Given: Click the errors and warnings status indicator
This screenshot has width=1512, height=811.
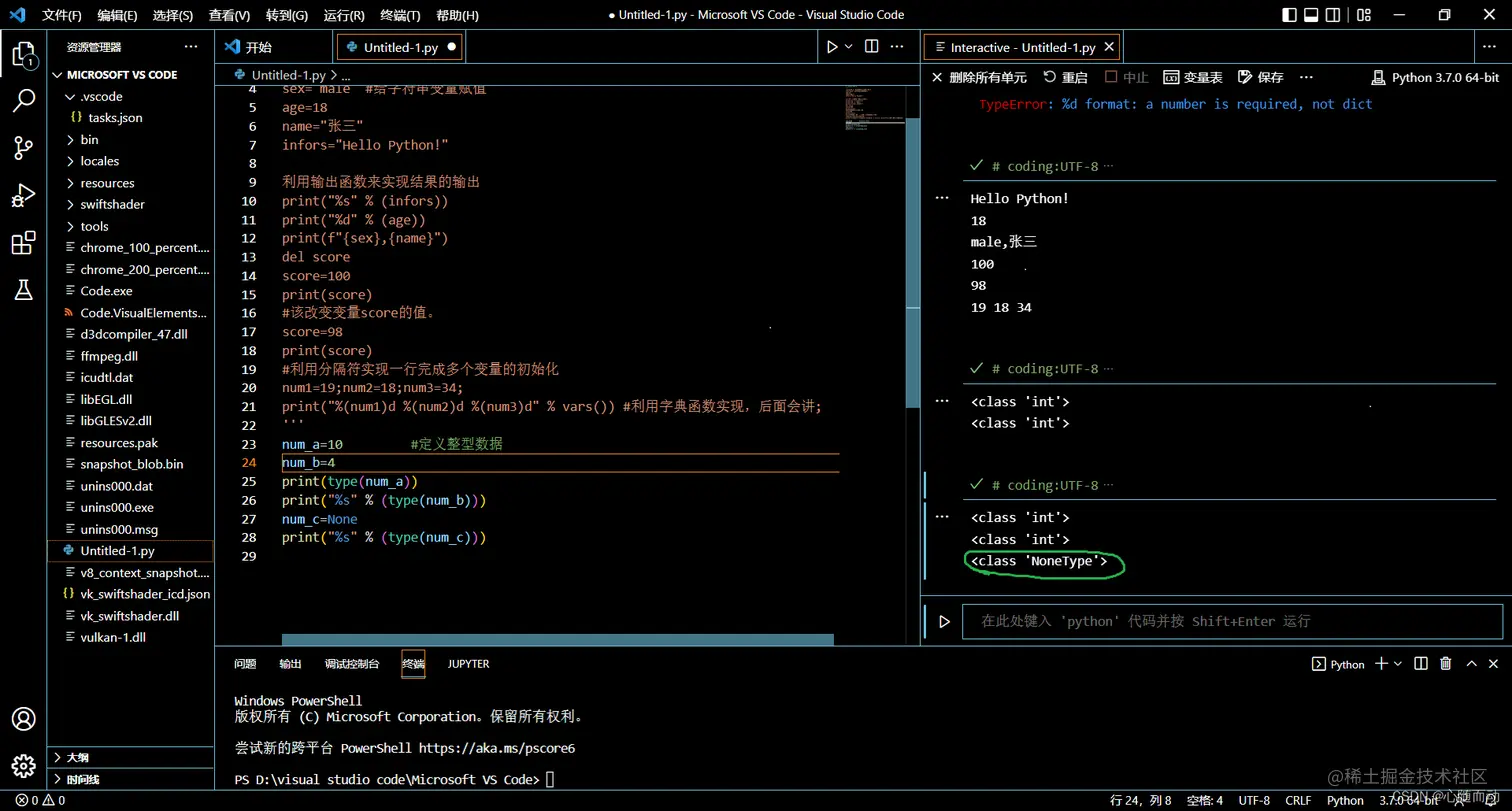Looking at the screenshot, I should pos(40,800).
